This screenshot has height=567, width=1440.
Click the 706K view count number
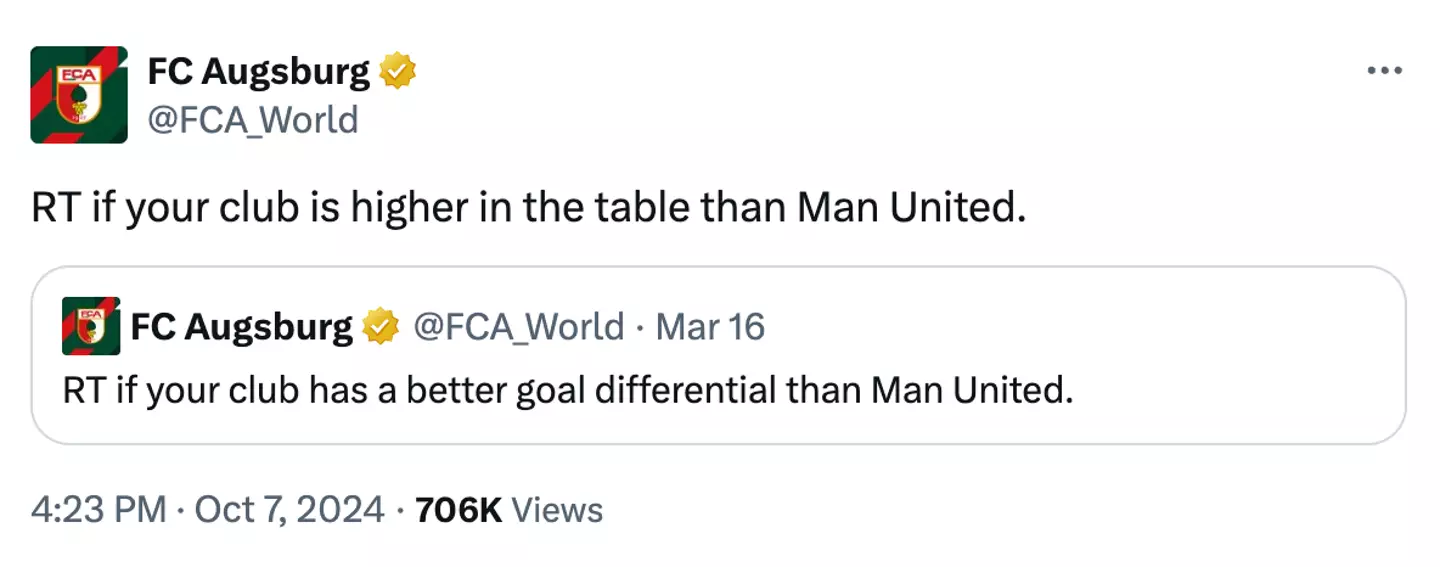coord(458,510)
